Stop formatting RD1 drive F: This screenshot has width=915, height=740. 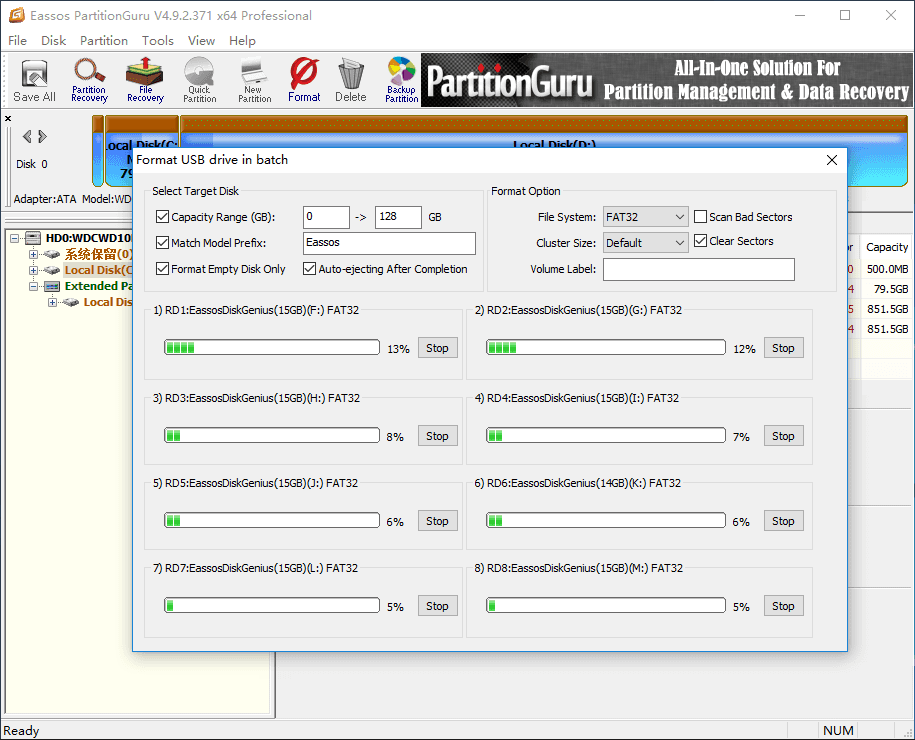[x=438, y=348]
